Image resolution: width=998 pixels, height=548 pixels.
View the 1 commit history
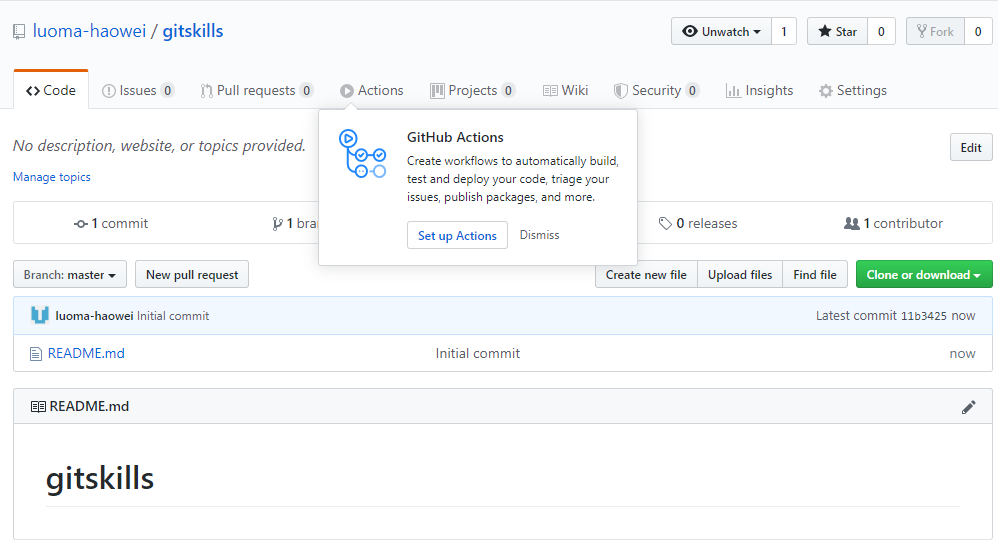[111, 223]
